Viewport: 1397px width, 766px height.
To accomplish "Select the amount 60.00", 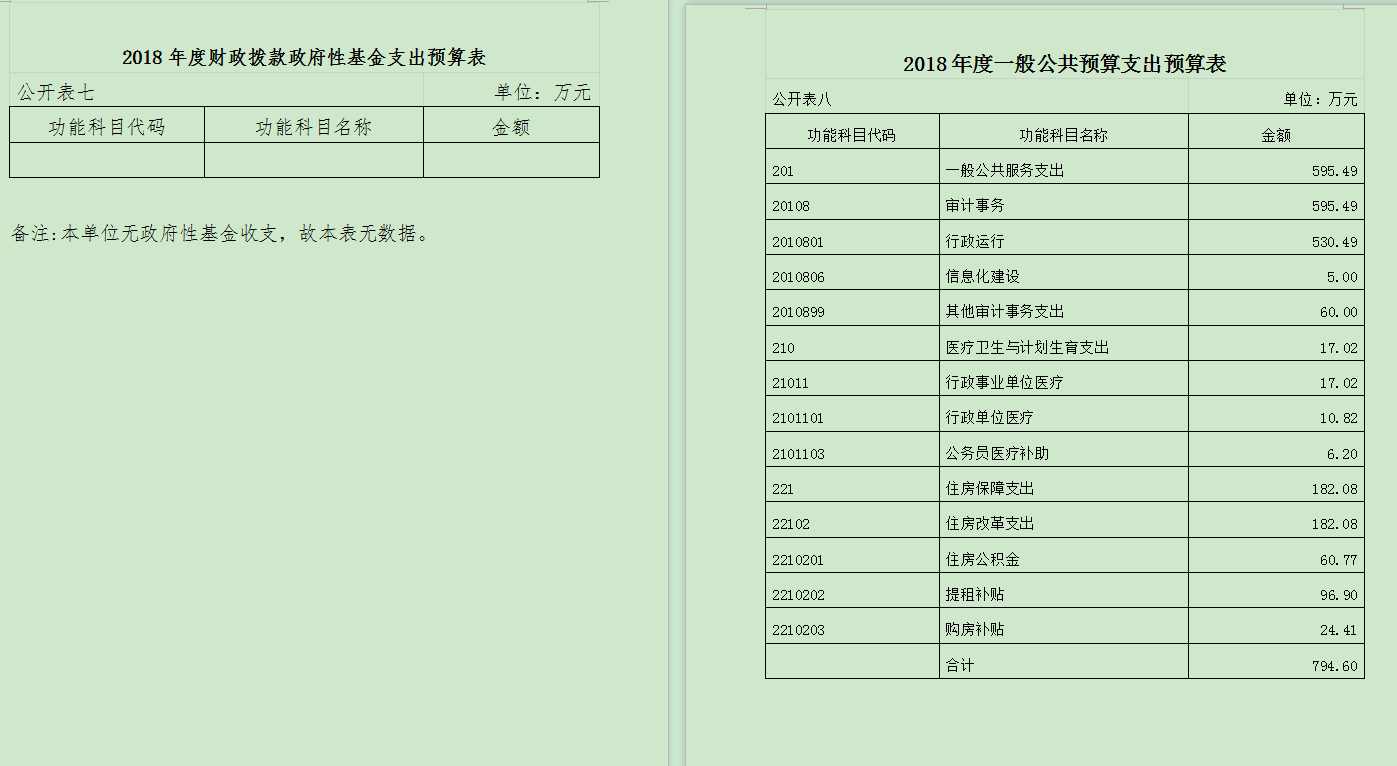I will (1339, 312).
